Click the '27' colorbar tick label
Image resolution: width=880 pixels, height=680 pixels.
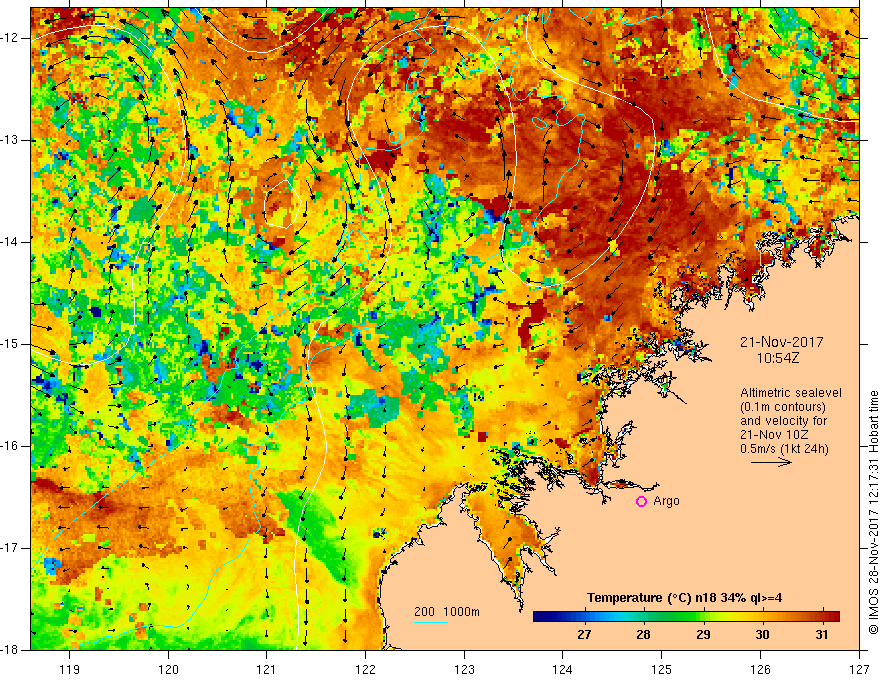tap(584, 635)
